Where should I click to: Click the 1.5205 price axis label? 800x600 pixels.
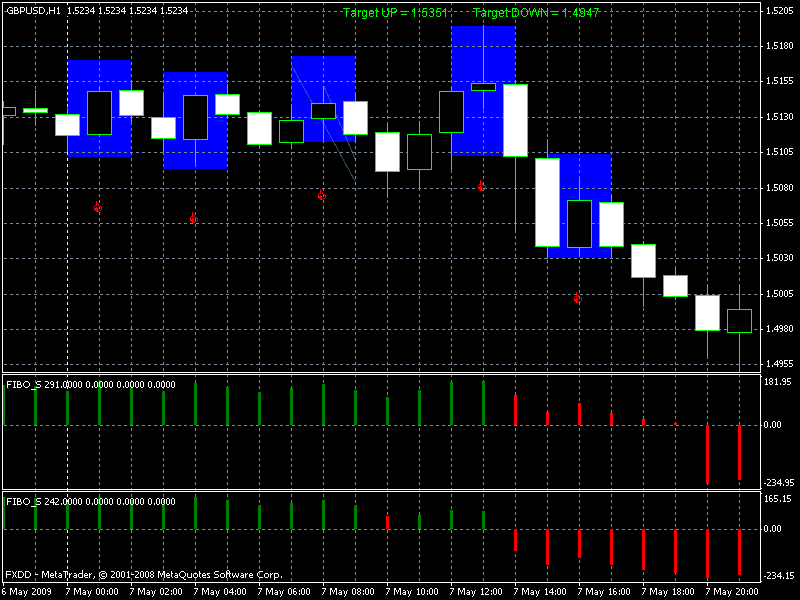point(779,11)
